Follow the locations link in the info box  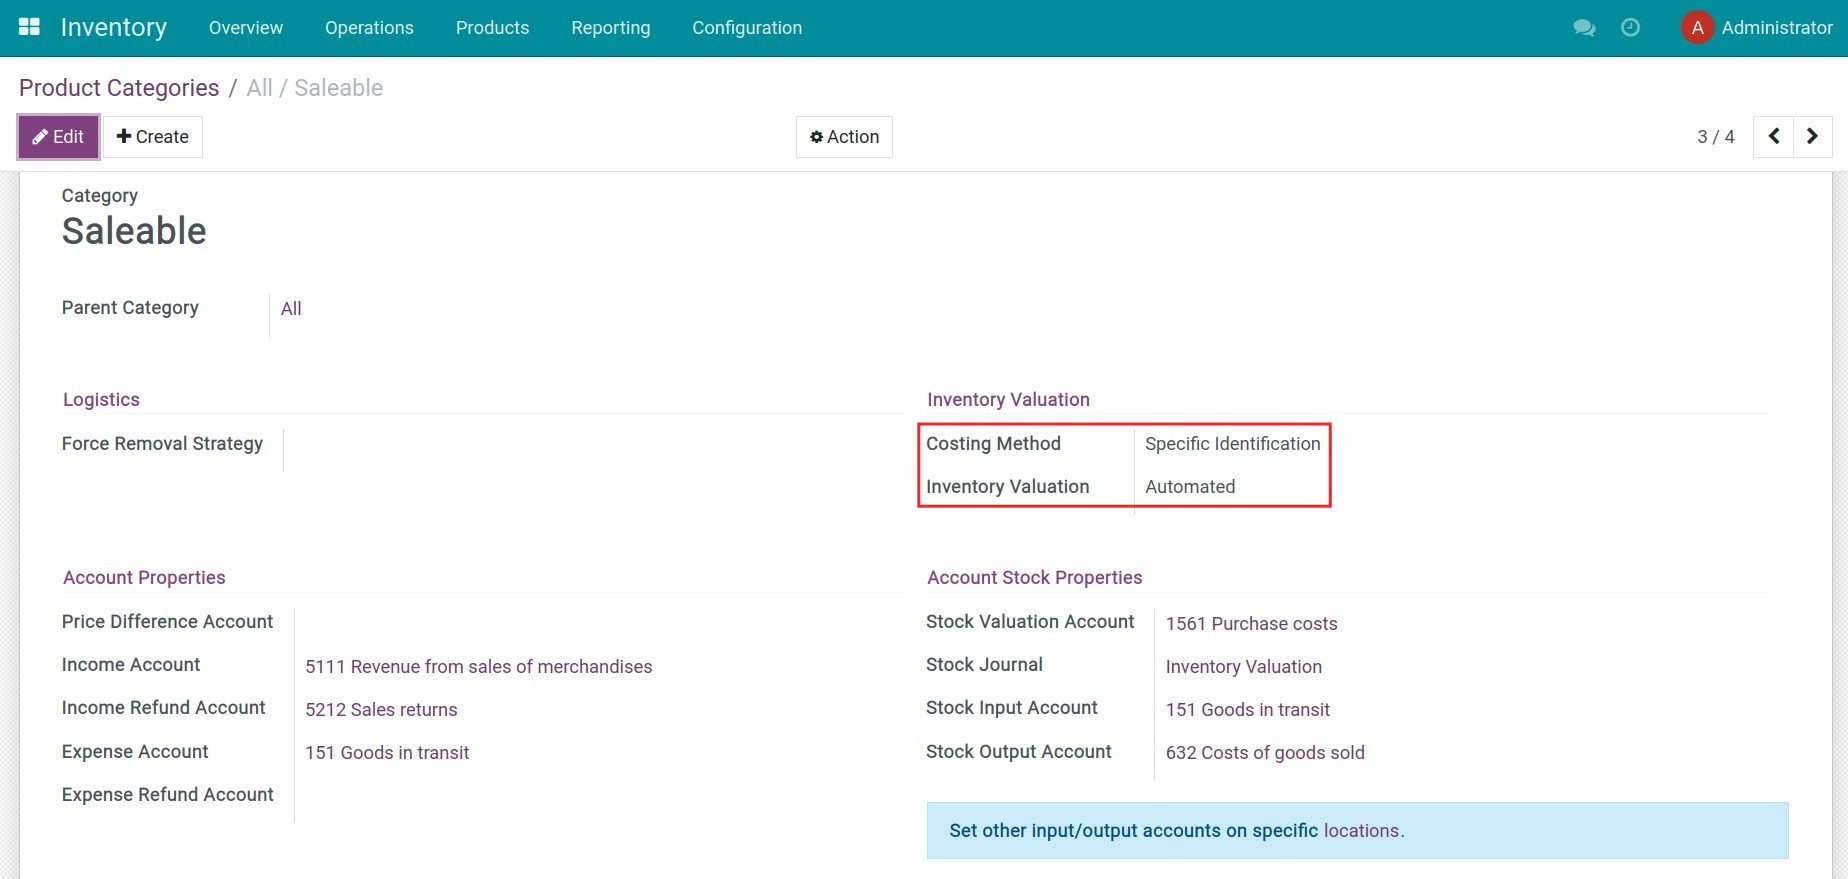coord(1361,831)
